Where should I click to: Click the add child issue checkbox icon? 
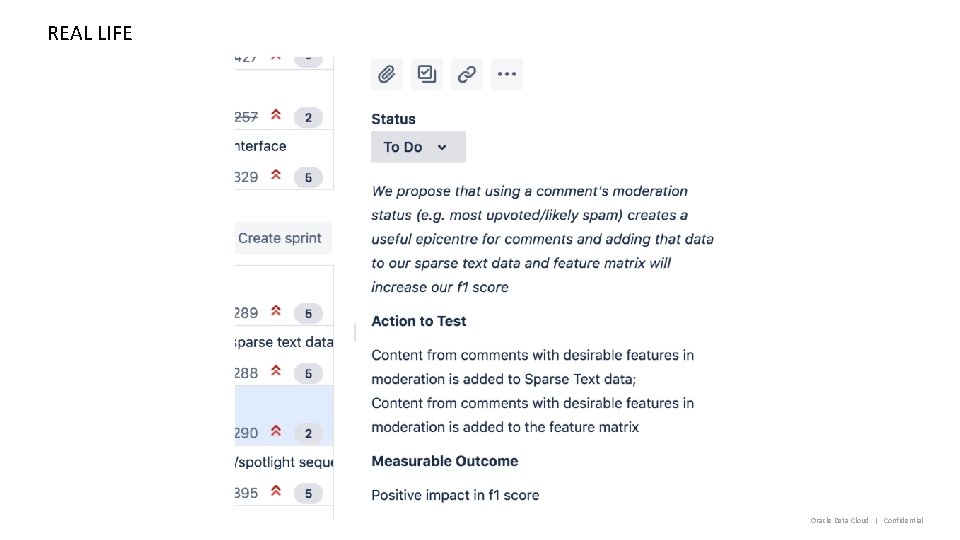(427, 74)
